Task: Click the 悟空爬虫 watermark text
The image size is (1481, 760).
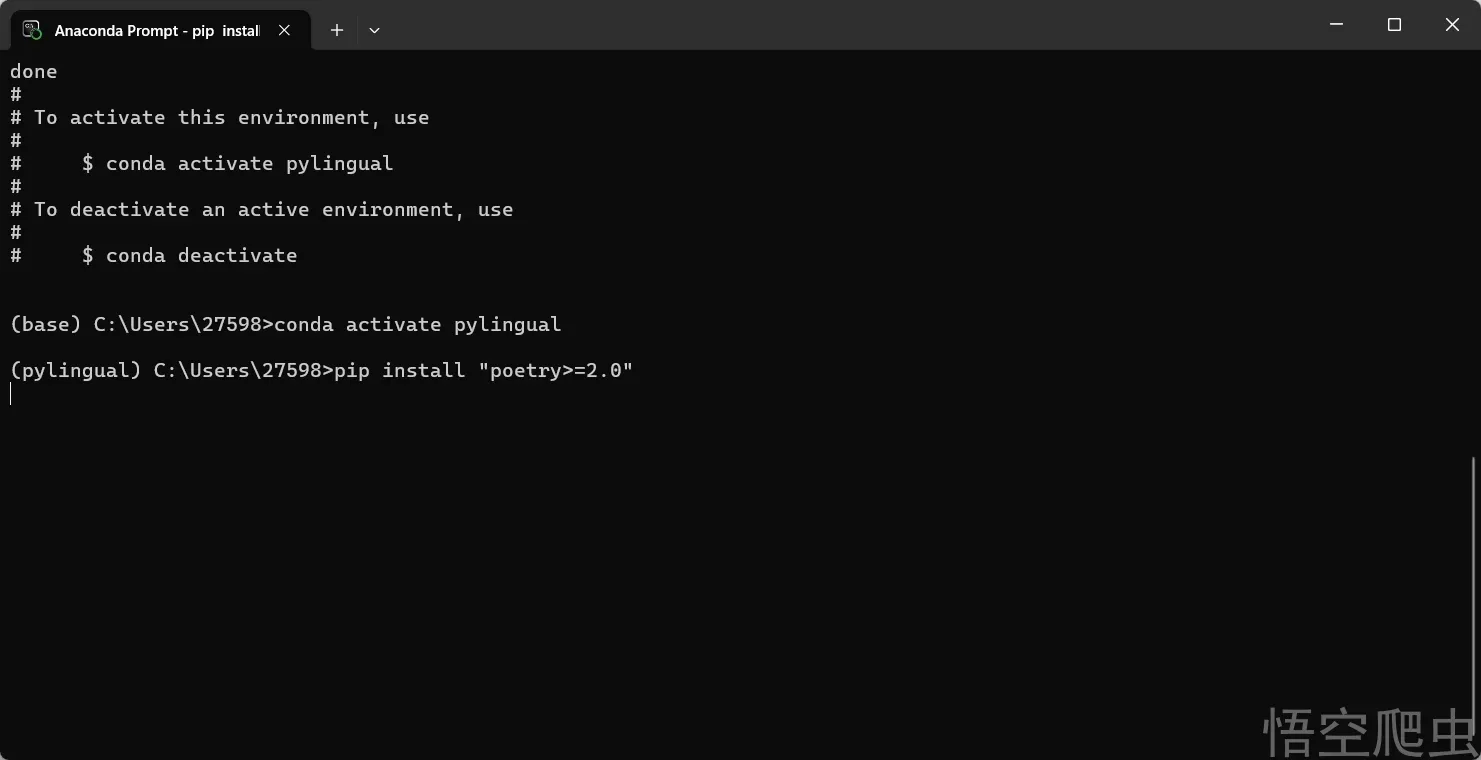Action: tap(1370, 731)
